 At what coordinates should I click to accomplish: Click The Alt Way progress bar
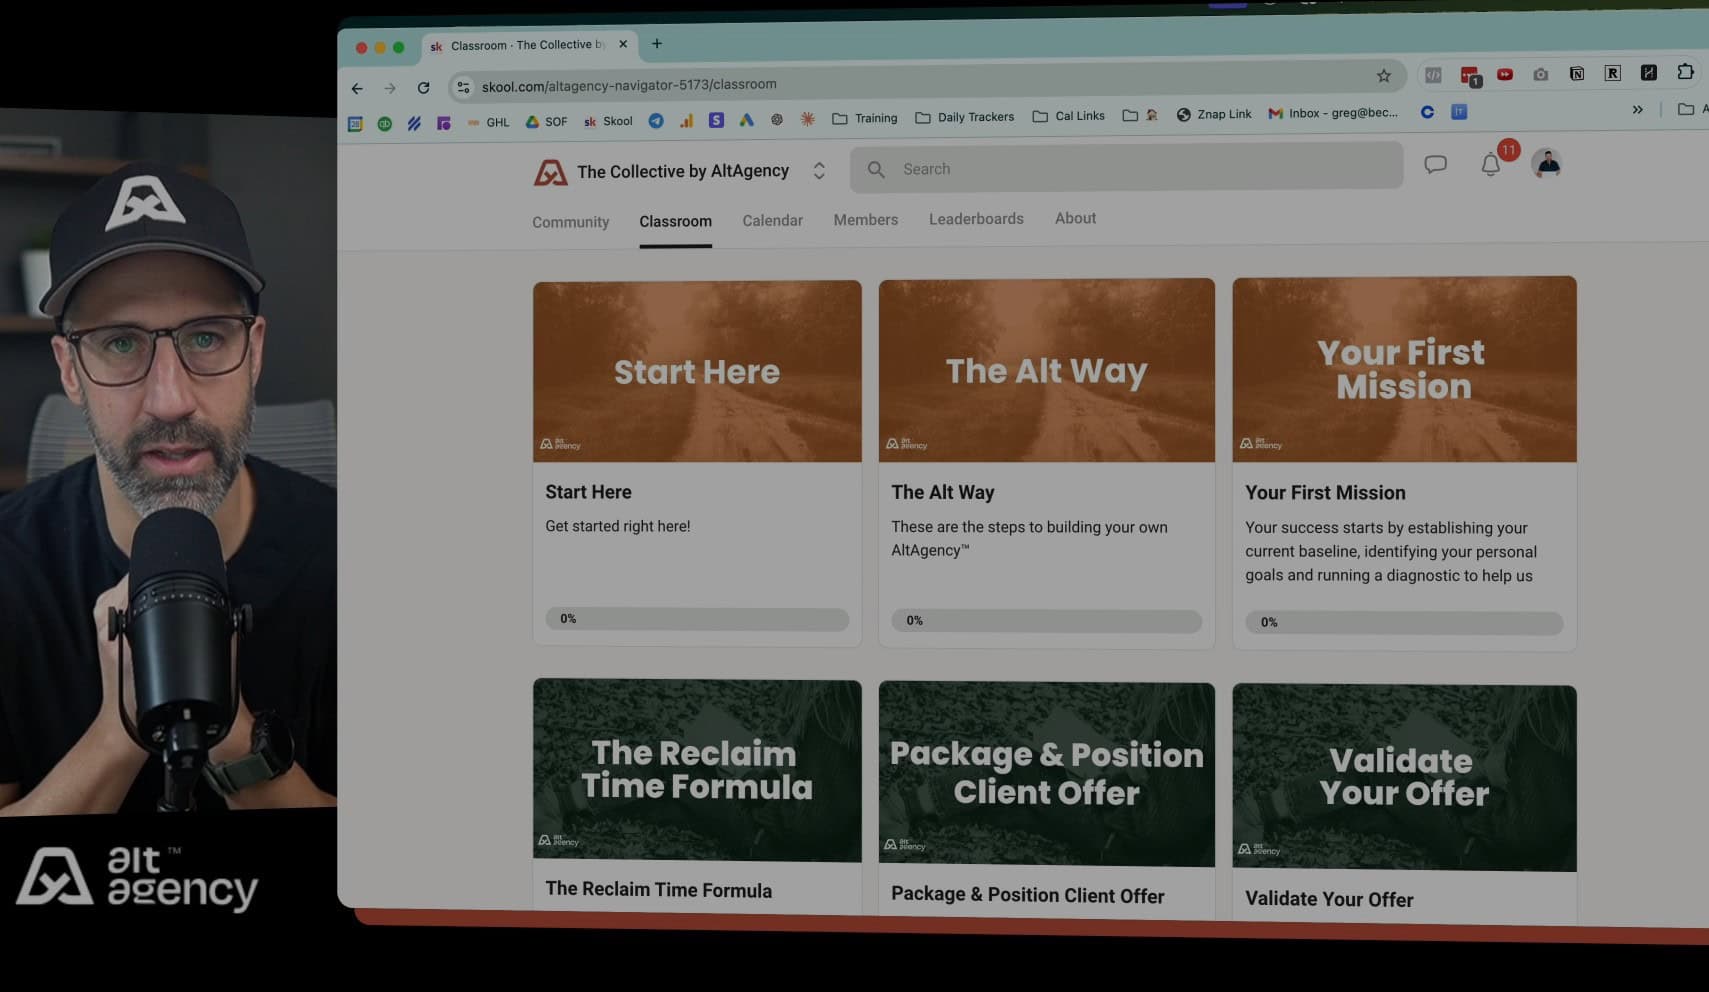[x=1046, y=621]
